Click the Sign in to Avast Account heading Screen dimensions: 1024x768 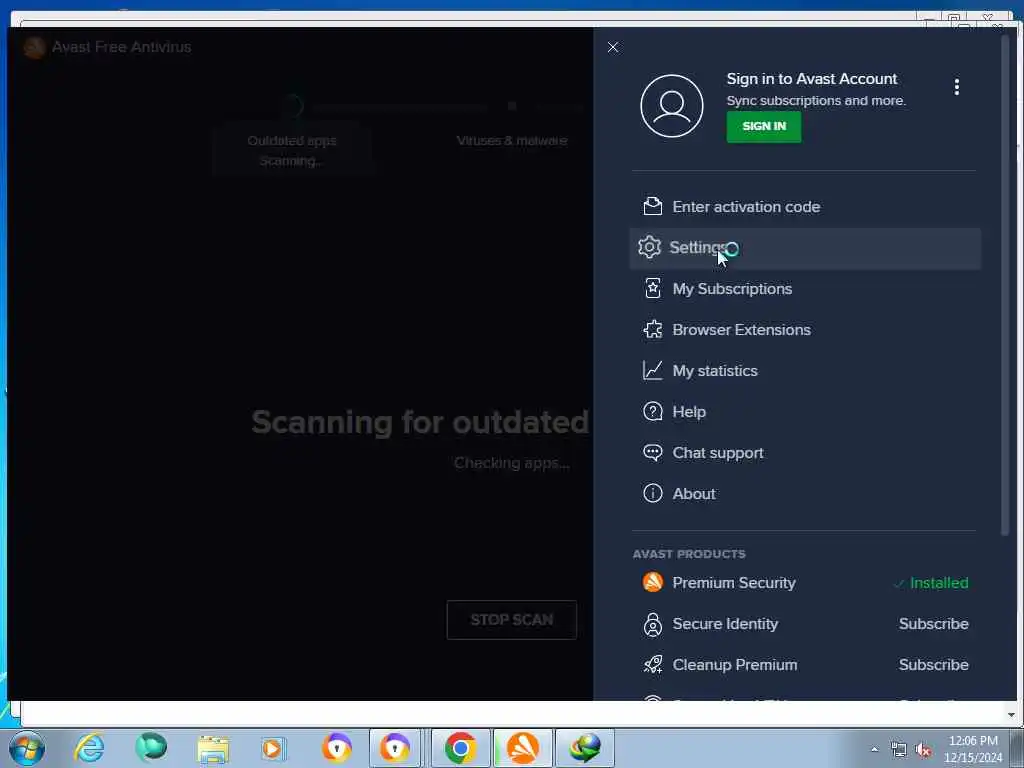(x=812, y=79)
